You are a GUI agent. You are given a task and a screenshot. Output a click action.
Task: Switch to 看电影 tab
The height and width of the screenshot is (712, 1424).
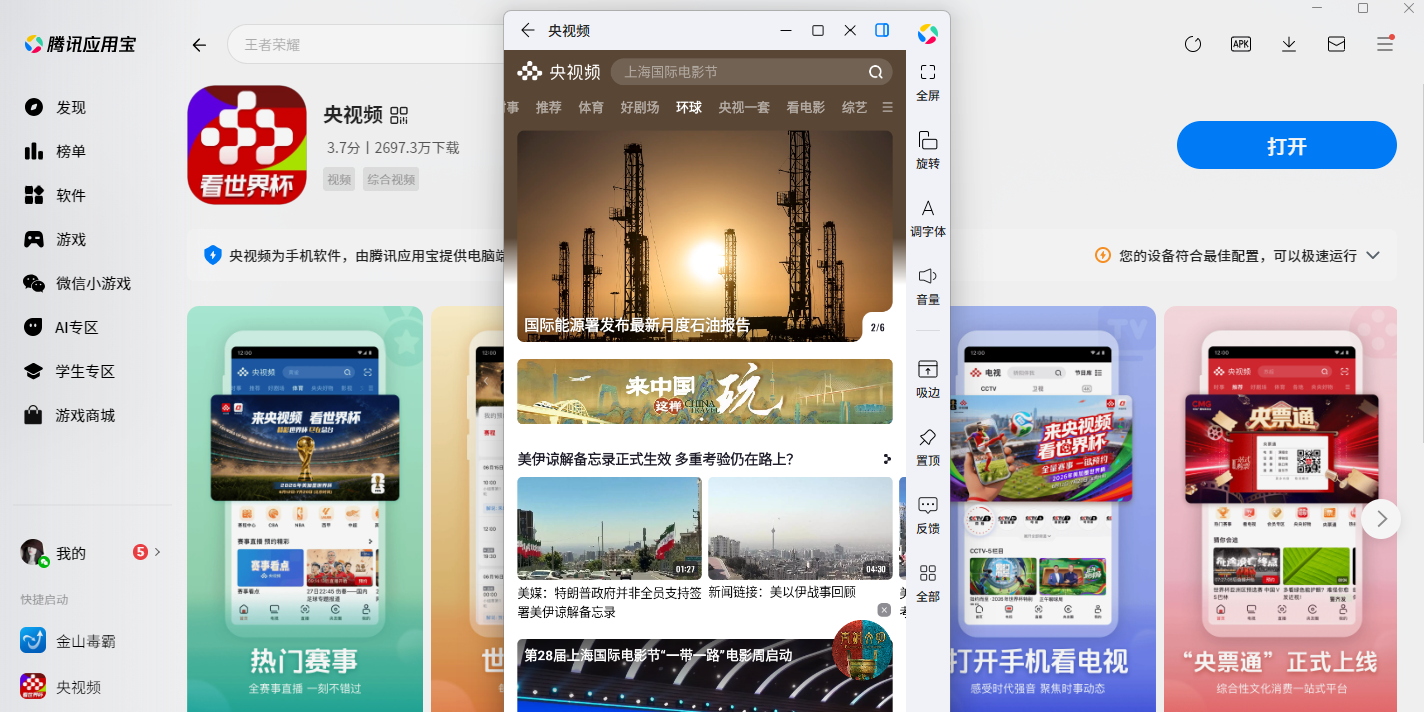[806, 107]
